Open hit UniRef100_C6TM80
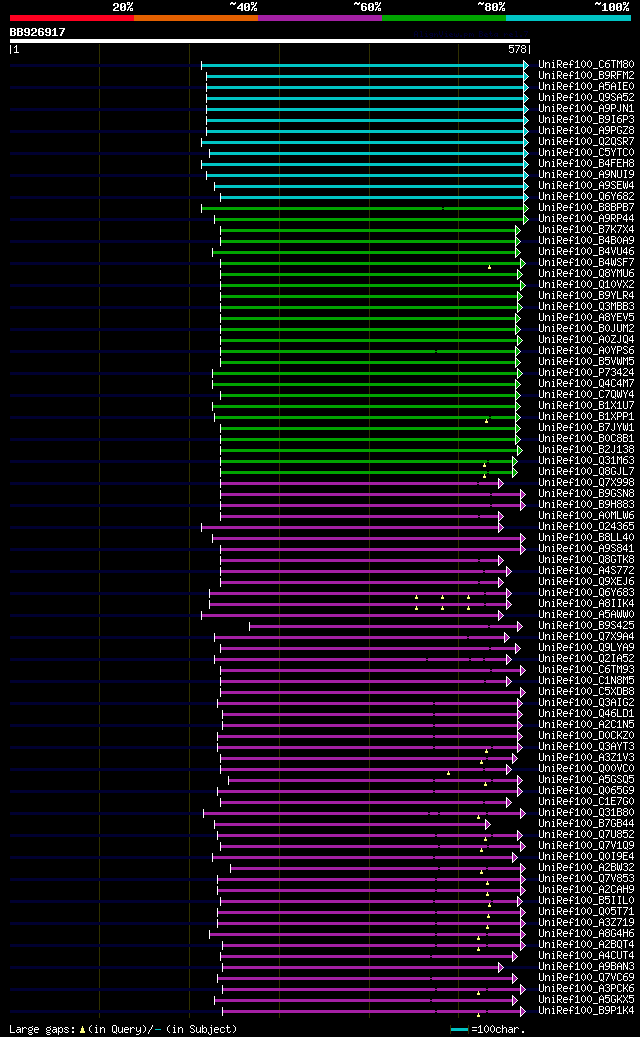This screenshot has height=1037, width=640. pos(586,65)
